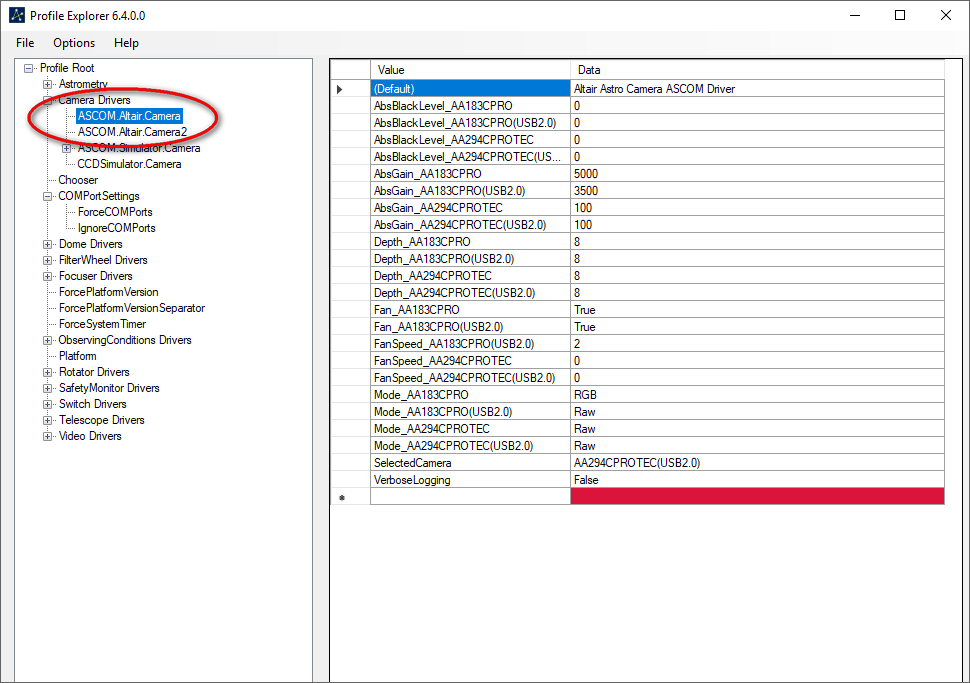Viewport: 970px width, 683px height.
Task: Open the Help menu
Action: pos(126,43)
